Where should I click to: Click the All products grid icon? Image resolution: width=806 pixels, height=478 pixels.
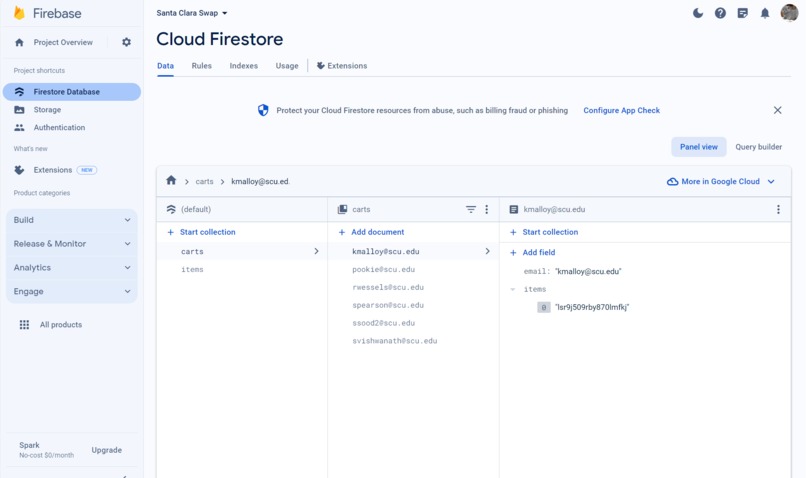pos(24,324)
